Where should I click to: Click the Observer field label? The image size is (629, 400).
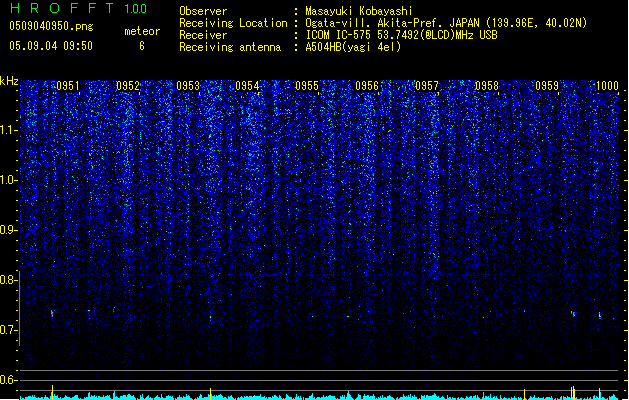point(203,11)
